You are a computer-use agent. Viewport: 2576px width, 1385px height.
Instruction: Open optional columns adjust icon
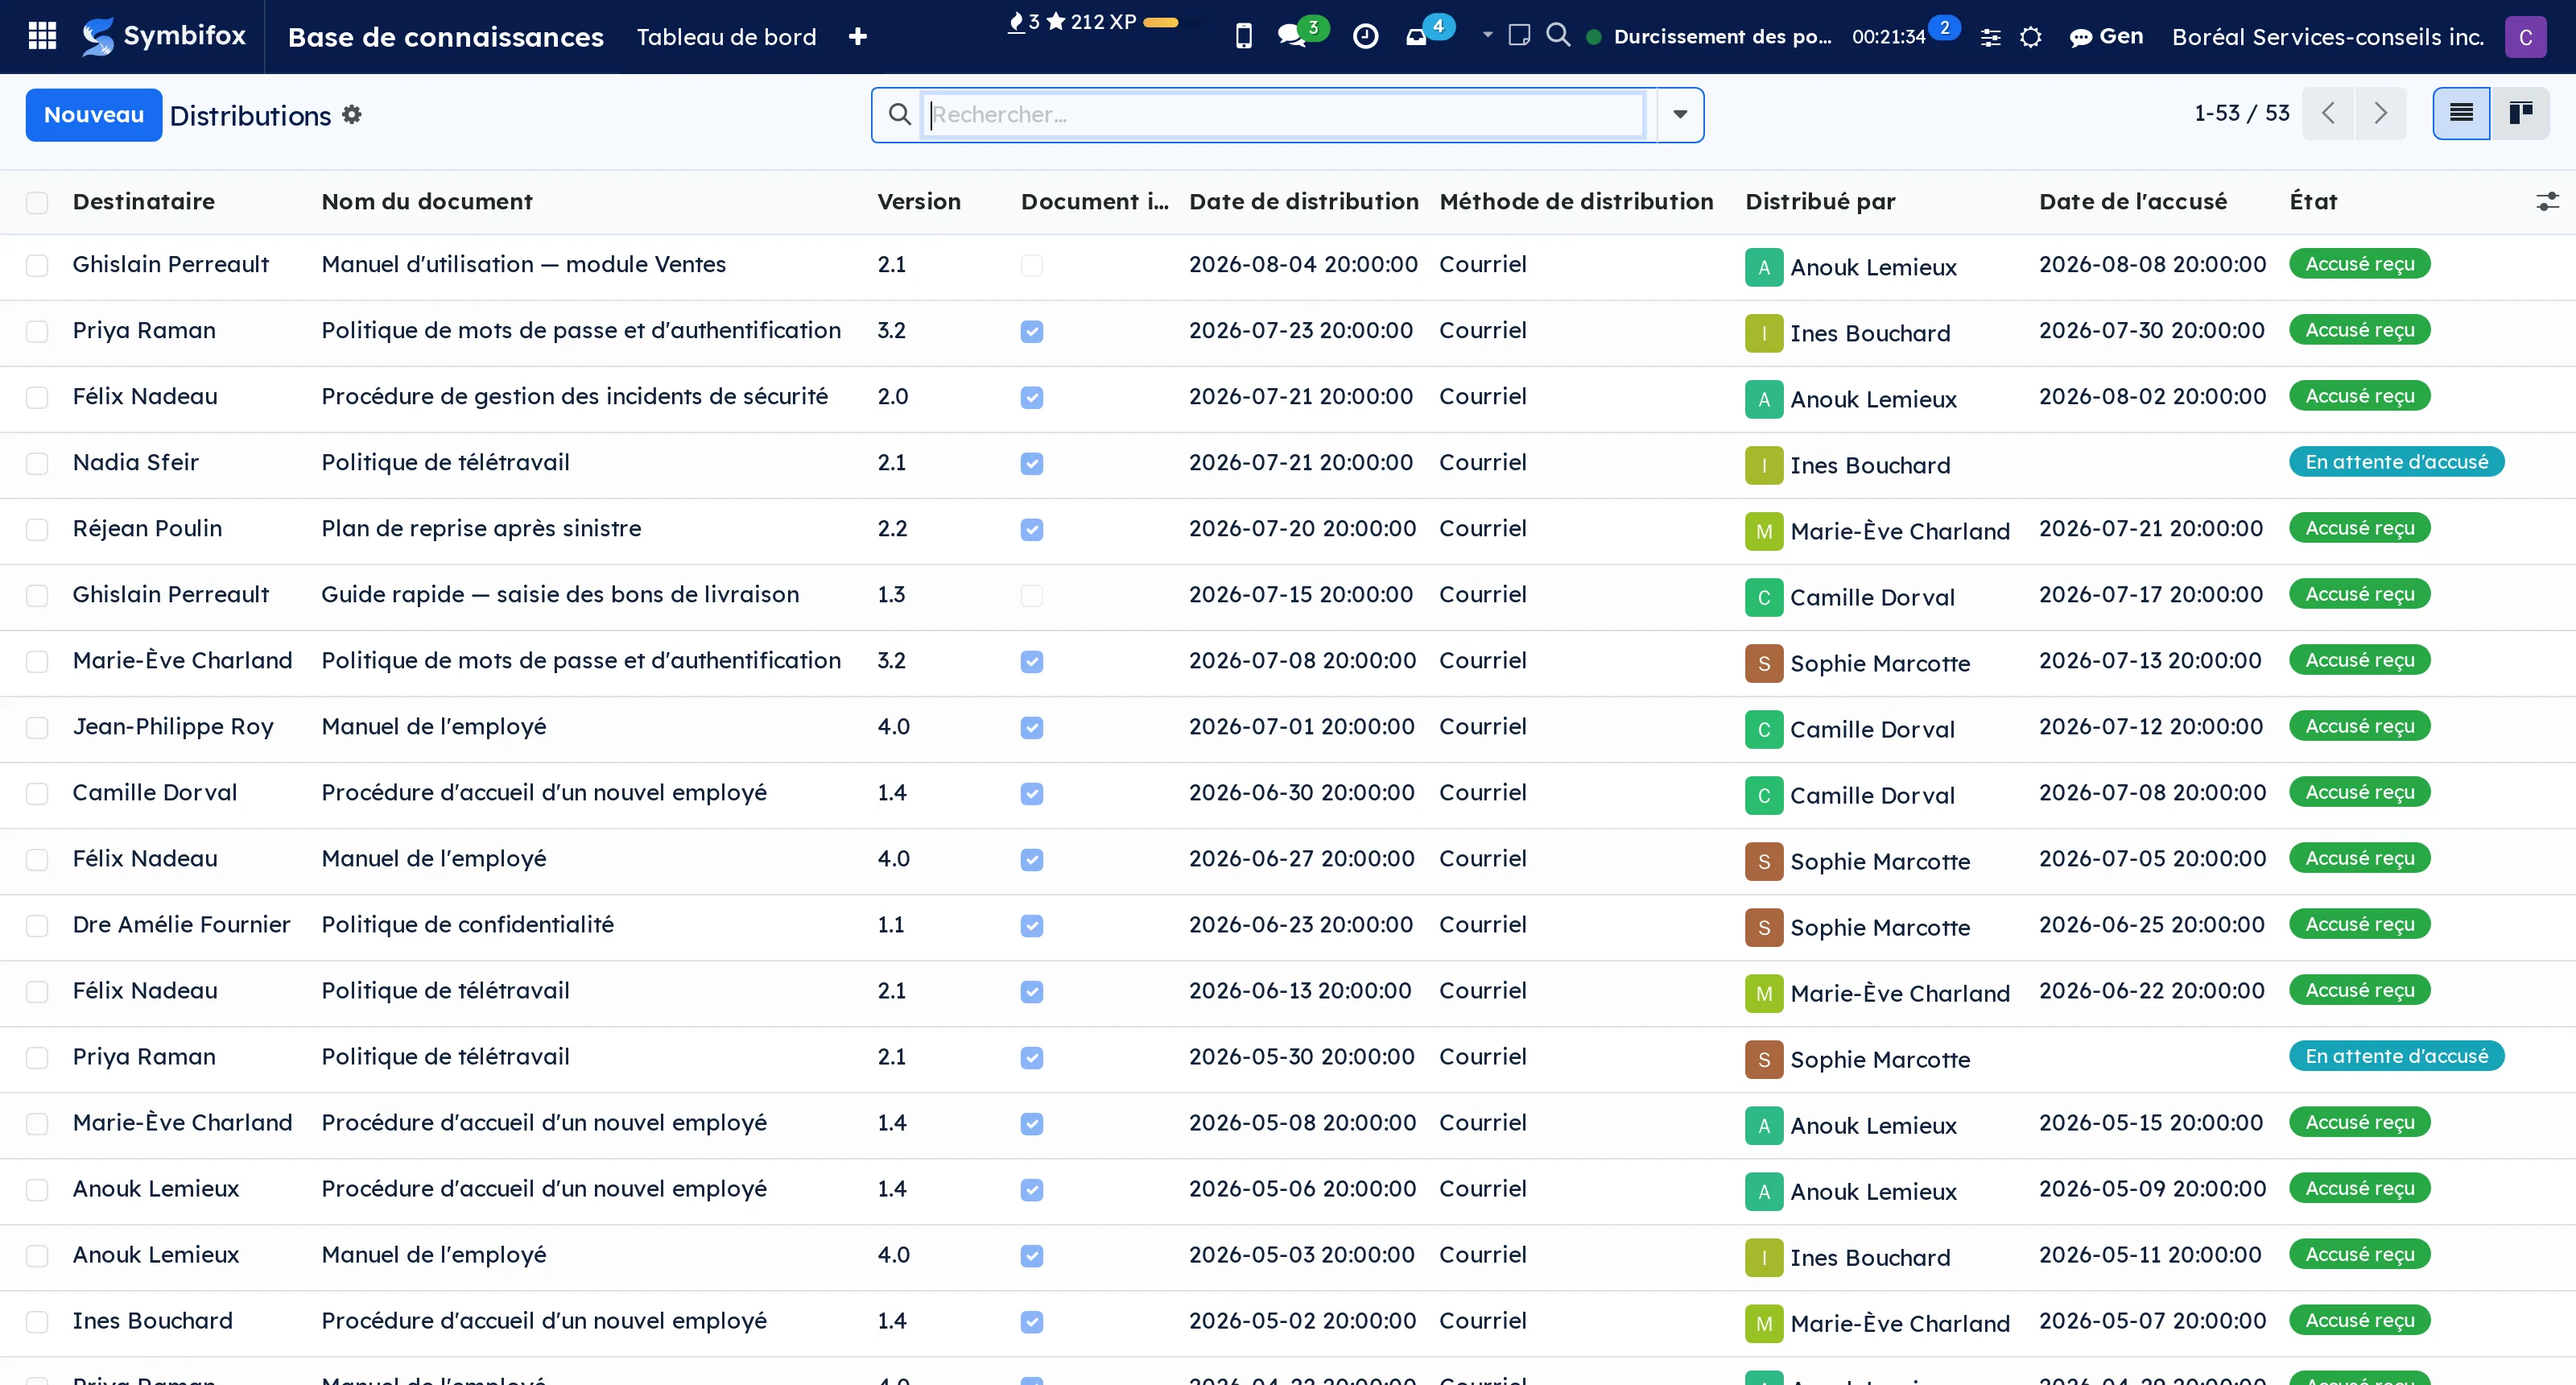(x=2547, y=202)
